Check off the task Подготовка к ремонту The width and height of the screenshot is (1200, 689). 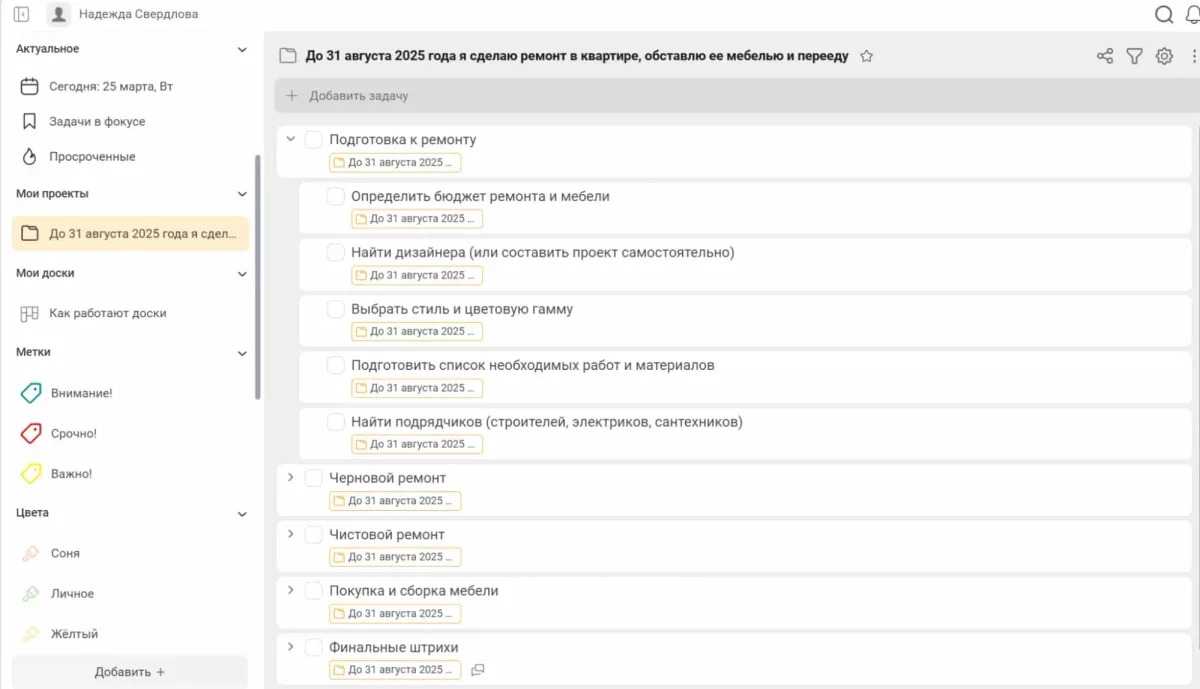point(313,139)
